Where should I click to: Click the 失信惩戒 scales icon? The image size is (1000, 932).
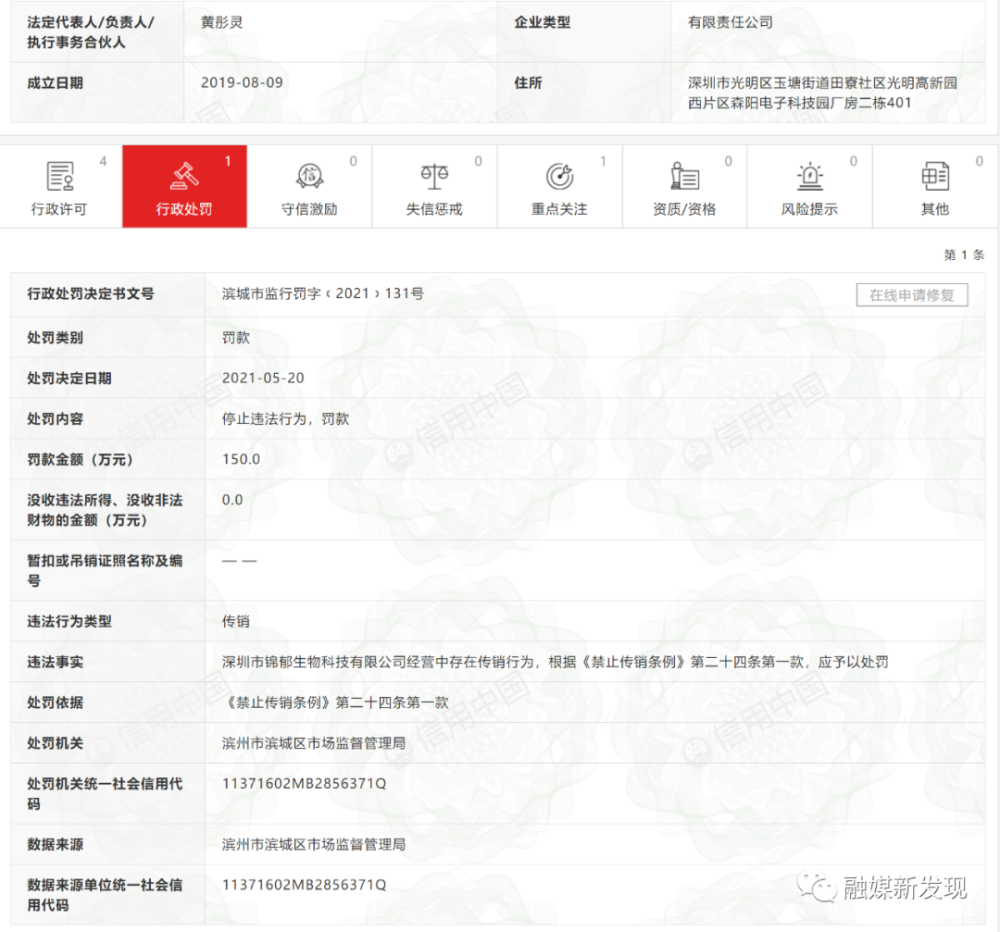434,176
